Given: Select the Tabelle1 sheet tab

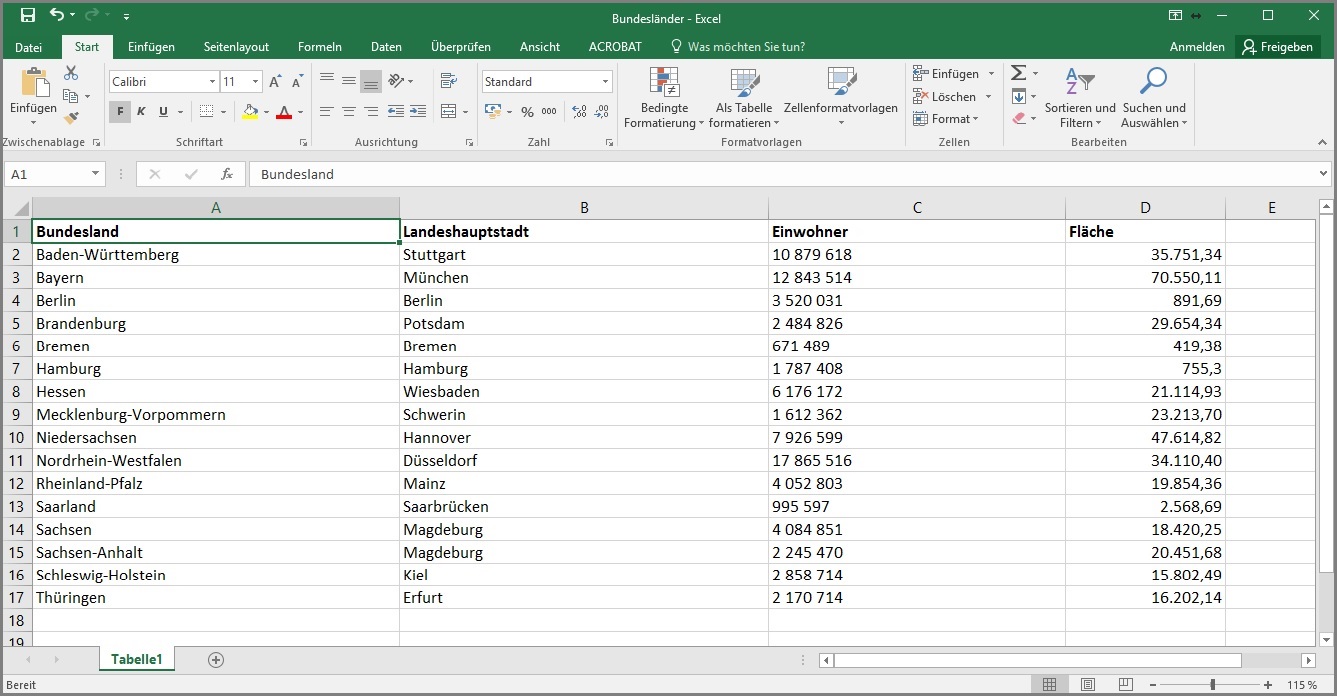Looking at the screenshot, I should coord(136,659).
